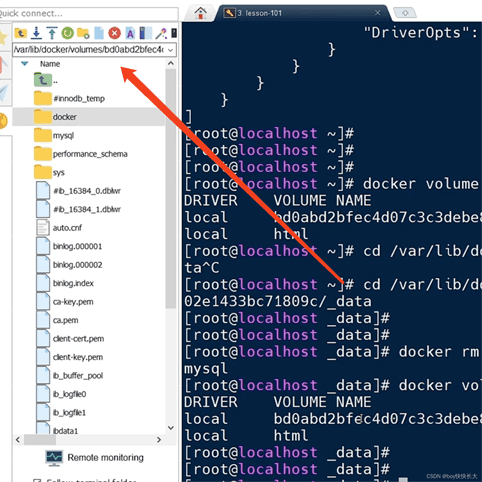
Task: Select the ib_logfile0 file
Action: (x=61, y=394)
